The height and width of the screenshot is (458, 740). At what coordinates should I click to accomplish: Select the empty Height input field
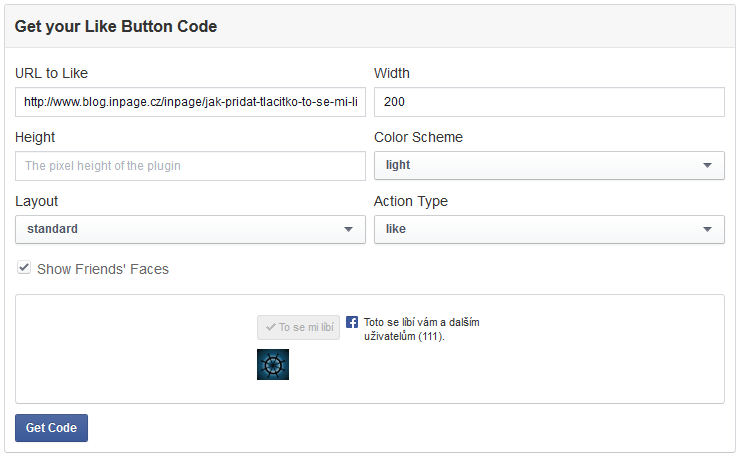[190, 166]
